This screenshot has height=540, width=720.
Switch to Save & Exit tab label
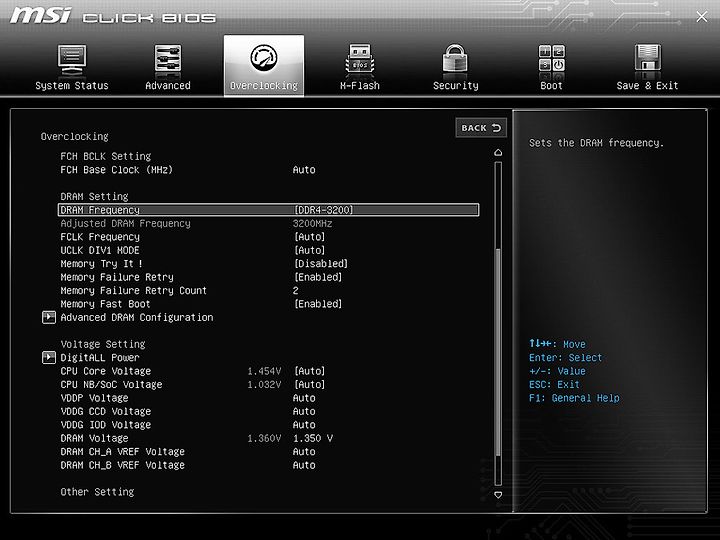(x=647, y=85)
